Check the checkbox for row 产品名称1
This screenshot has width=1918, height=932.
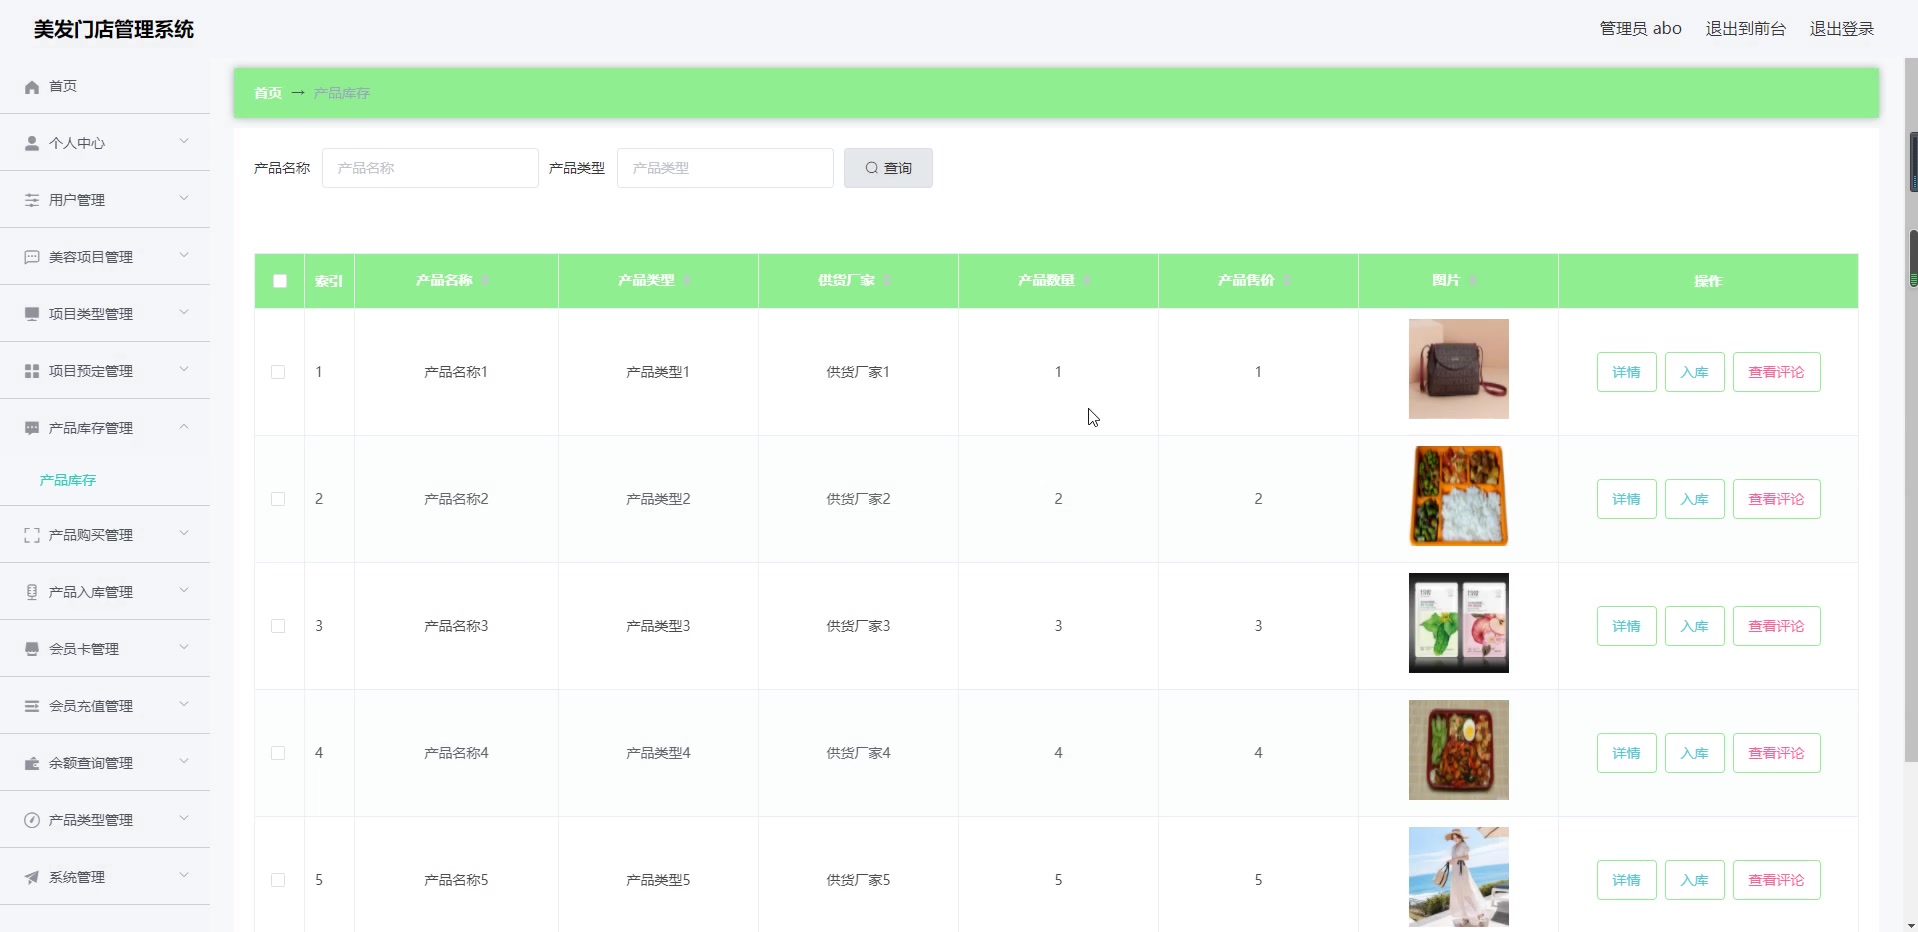tap(277, 372)
